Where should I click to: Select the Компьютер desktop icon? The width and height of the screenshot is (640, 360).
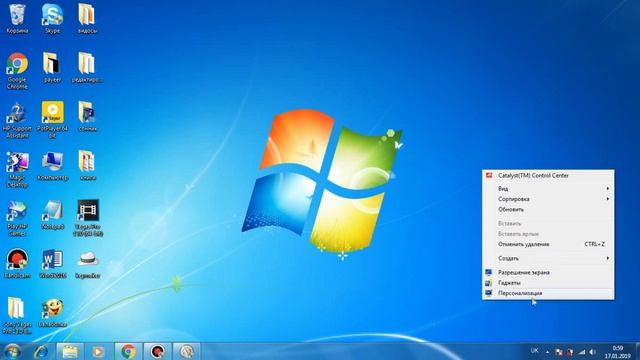point(52,166)
